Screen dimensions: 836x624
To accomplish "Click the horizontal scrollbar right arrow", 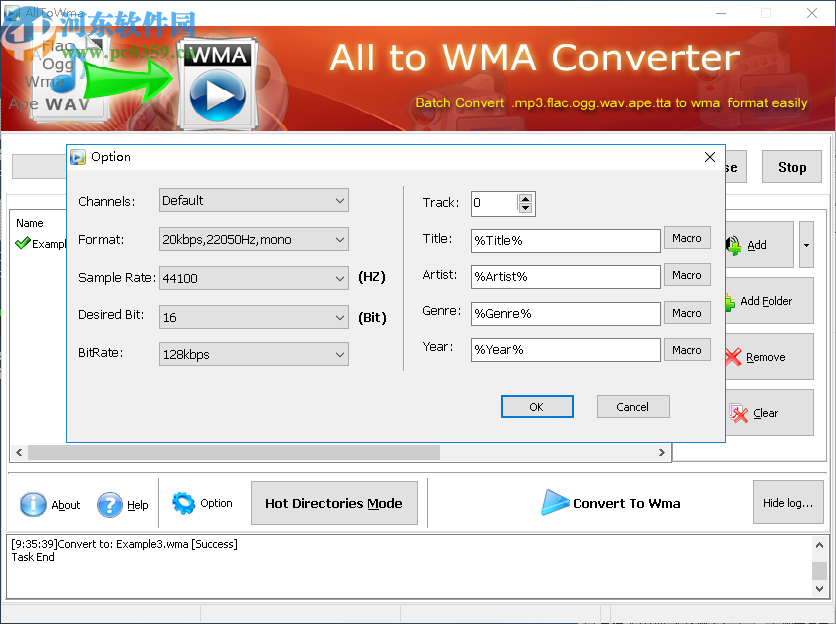I will pos(661,452).
